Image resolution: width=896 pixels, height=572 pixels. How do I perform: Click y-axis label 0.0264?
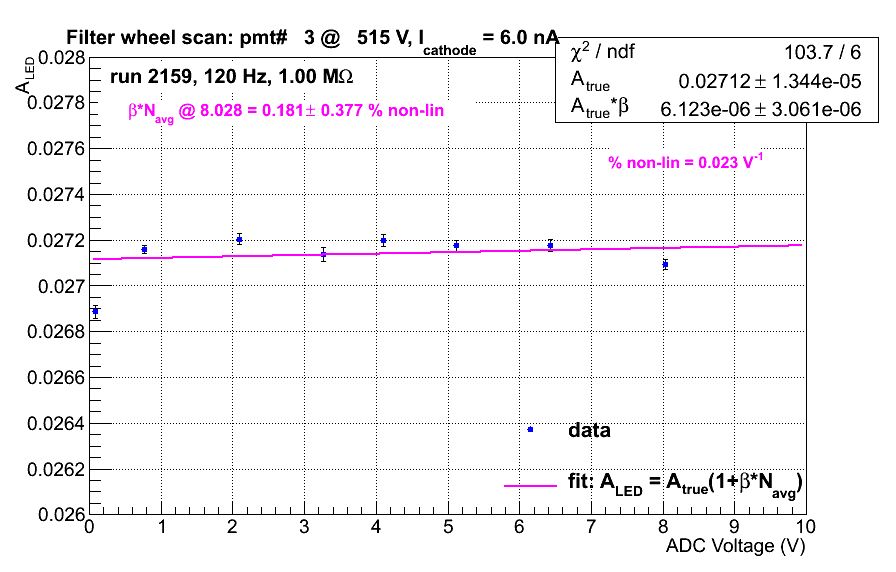(56, 423)
